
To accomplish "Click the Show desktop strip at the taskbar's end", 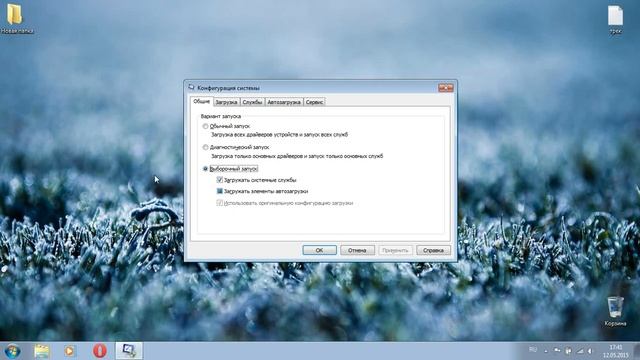I will coord(636,351).
